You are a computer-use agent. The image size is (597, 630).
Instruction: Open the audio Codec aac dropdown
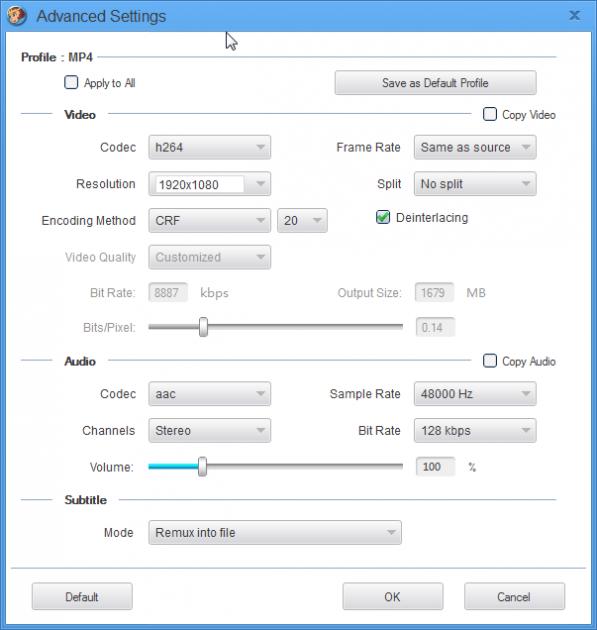pos(209,394)
